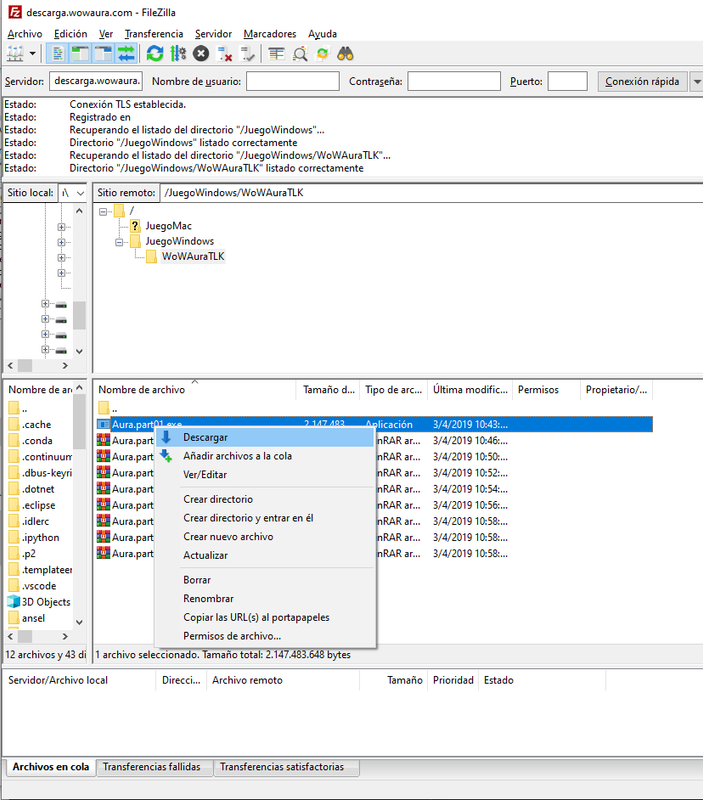Viewport: 703px width, 800px height.
Task: Click the Puerto input field
Action: [x=567, y=81]
